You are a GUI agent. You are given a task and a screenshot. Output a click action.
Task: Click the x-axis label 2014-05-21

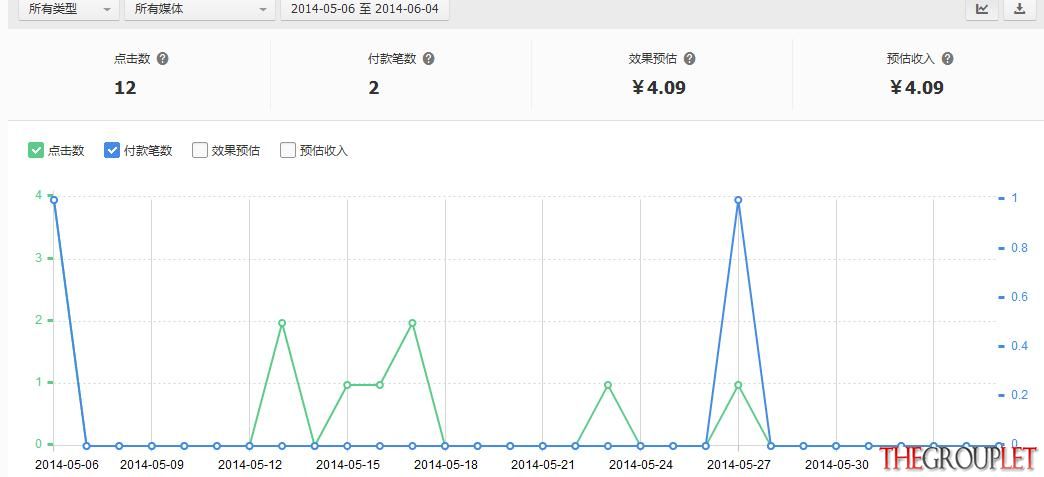(543, 464)
